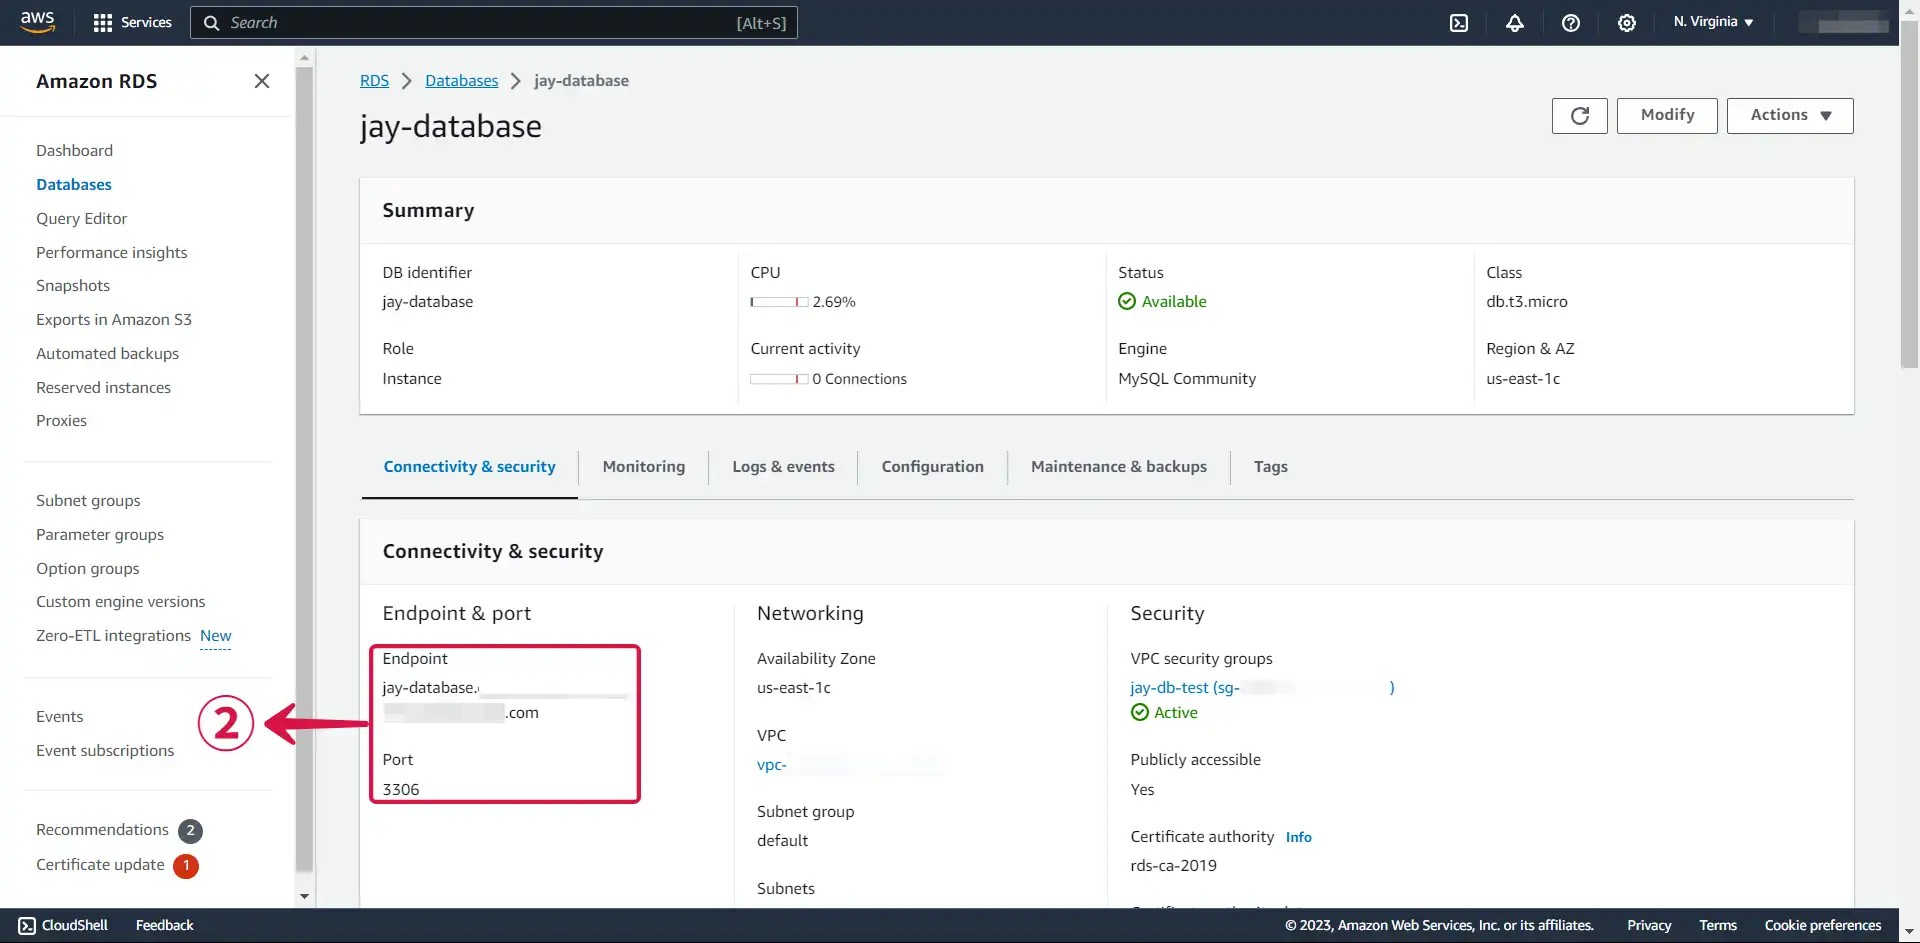Open the notifications bell
The width and height of the screenshot is (1920, 943).
pos(1515,22)
